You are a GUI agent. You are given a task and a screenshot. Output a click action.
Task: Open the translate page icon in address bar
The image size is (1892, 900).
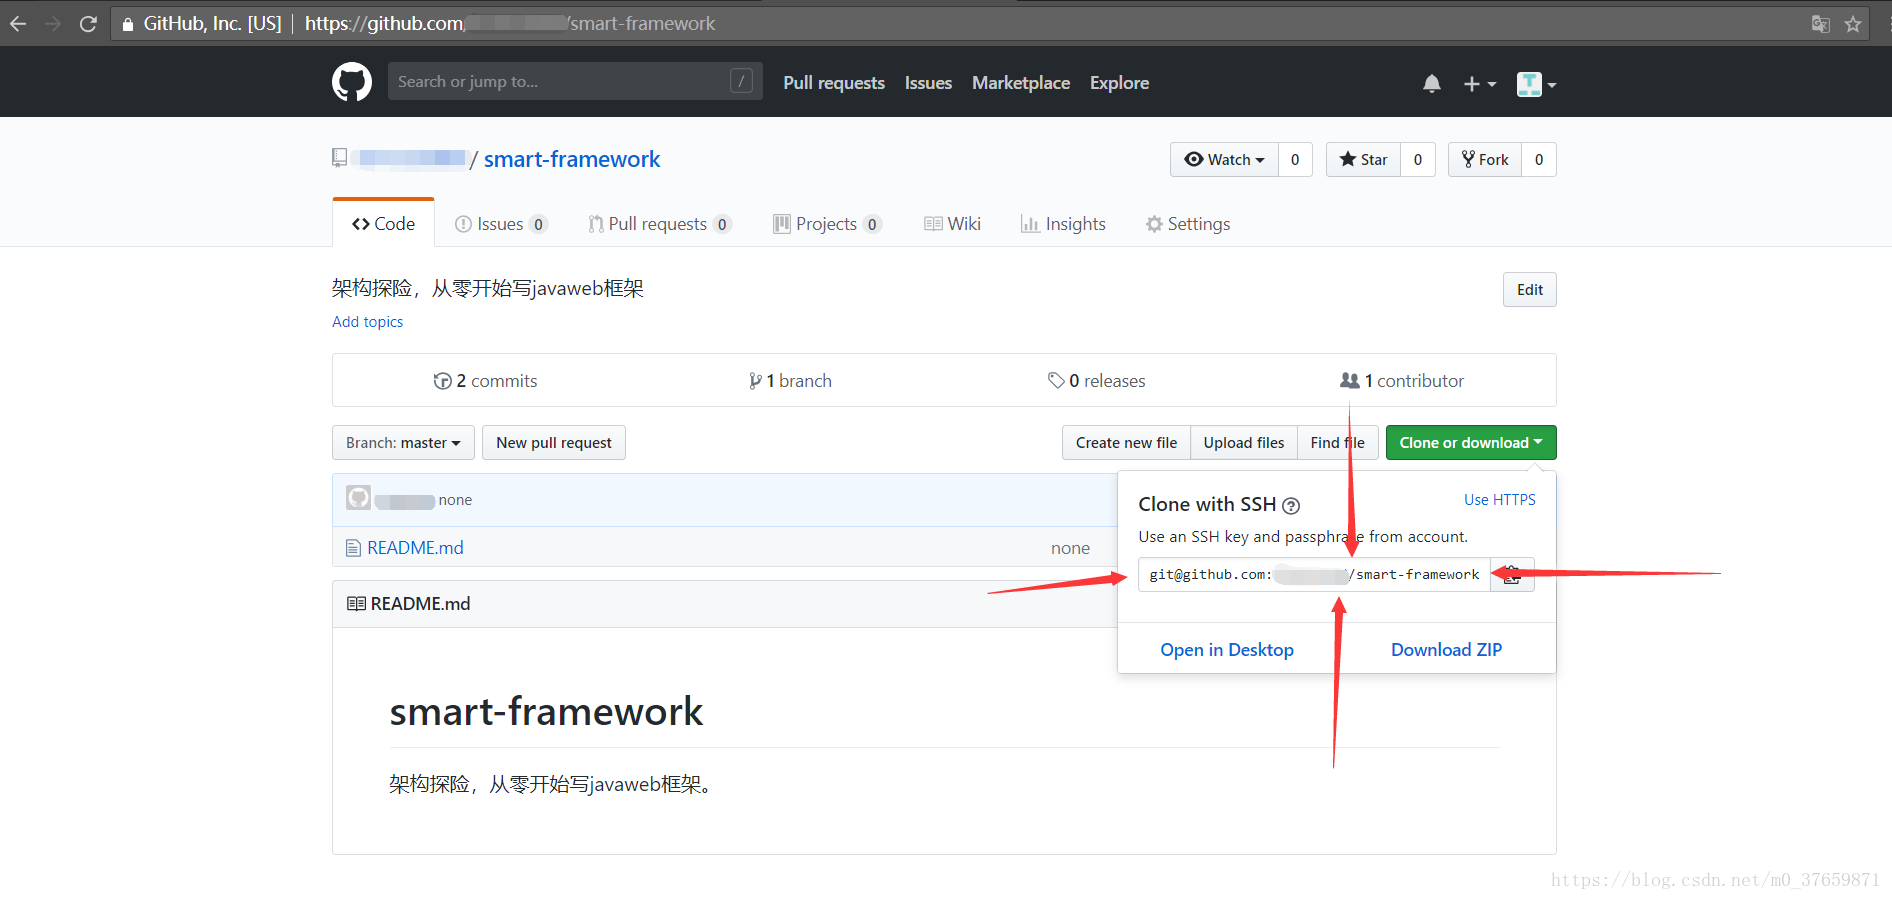click(x=1820, y=24)
